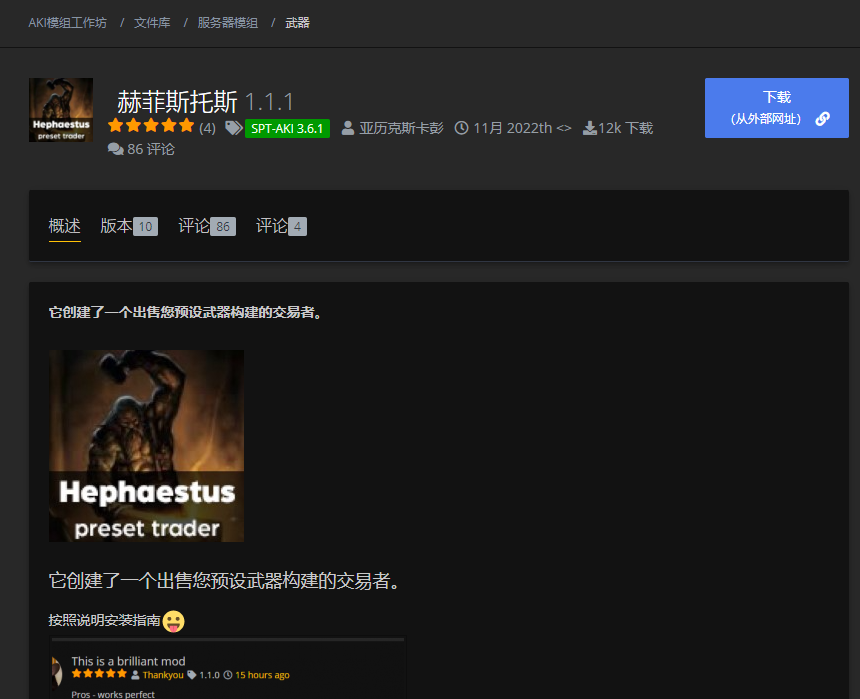Click the tag icon beside 1.1.0
The height and width of the screenshot is (699, 860).
click(x=191, y=675)
